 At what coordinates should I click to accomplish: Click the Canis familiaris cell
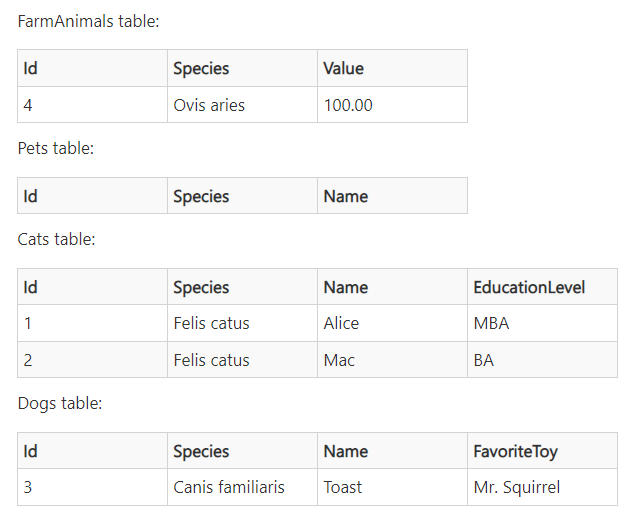click(242, 487)
